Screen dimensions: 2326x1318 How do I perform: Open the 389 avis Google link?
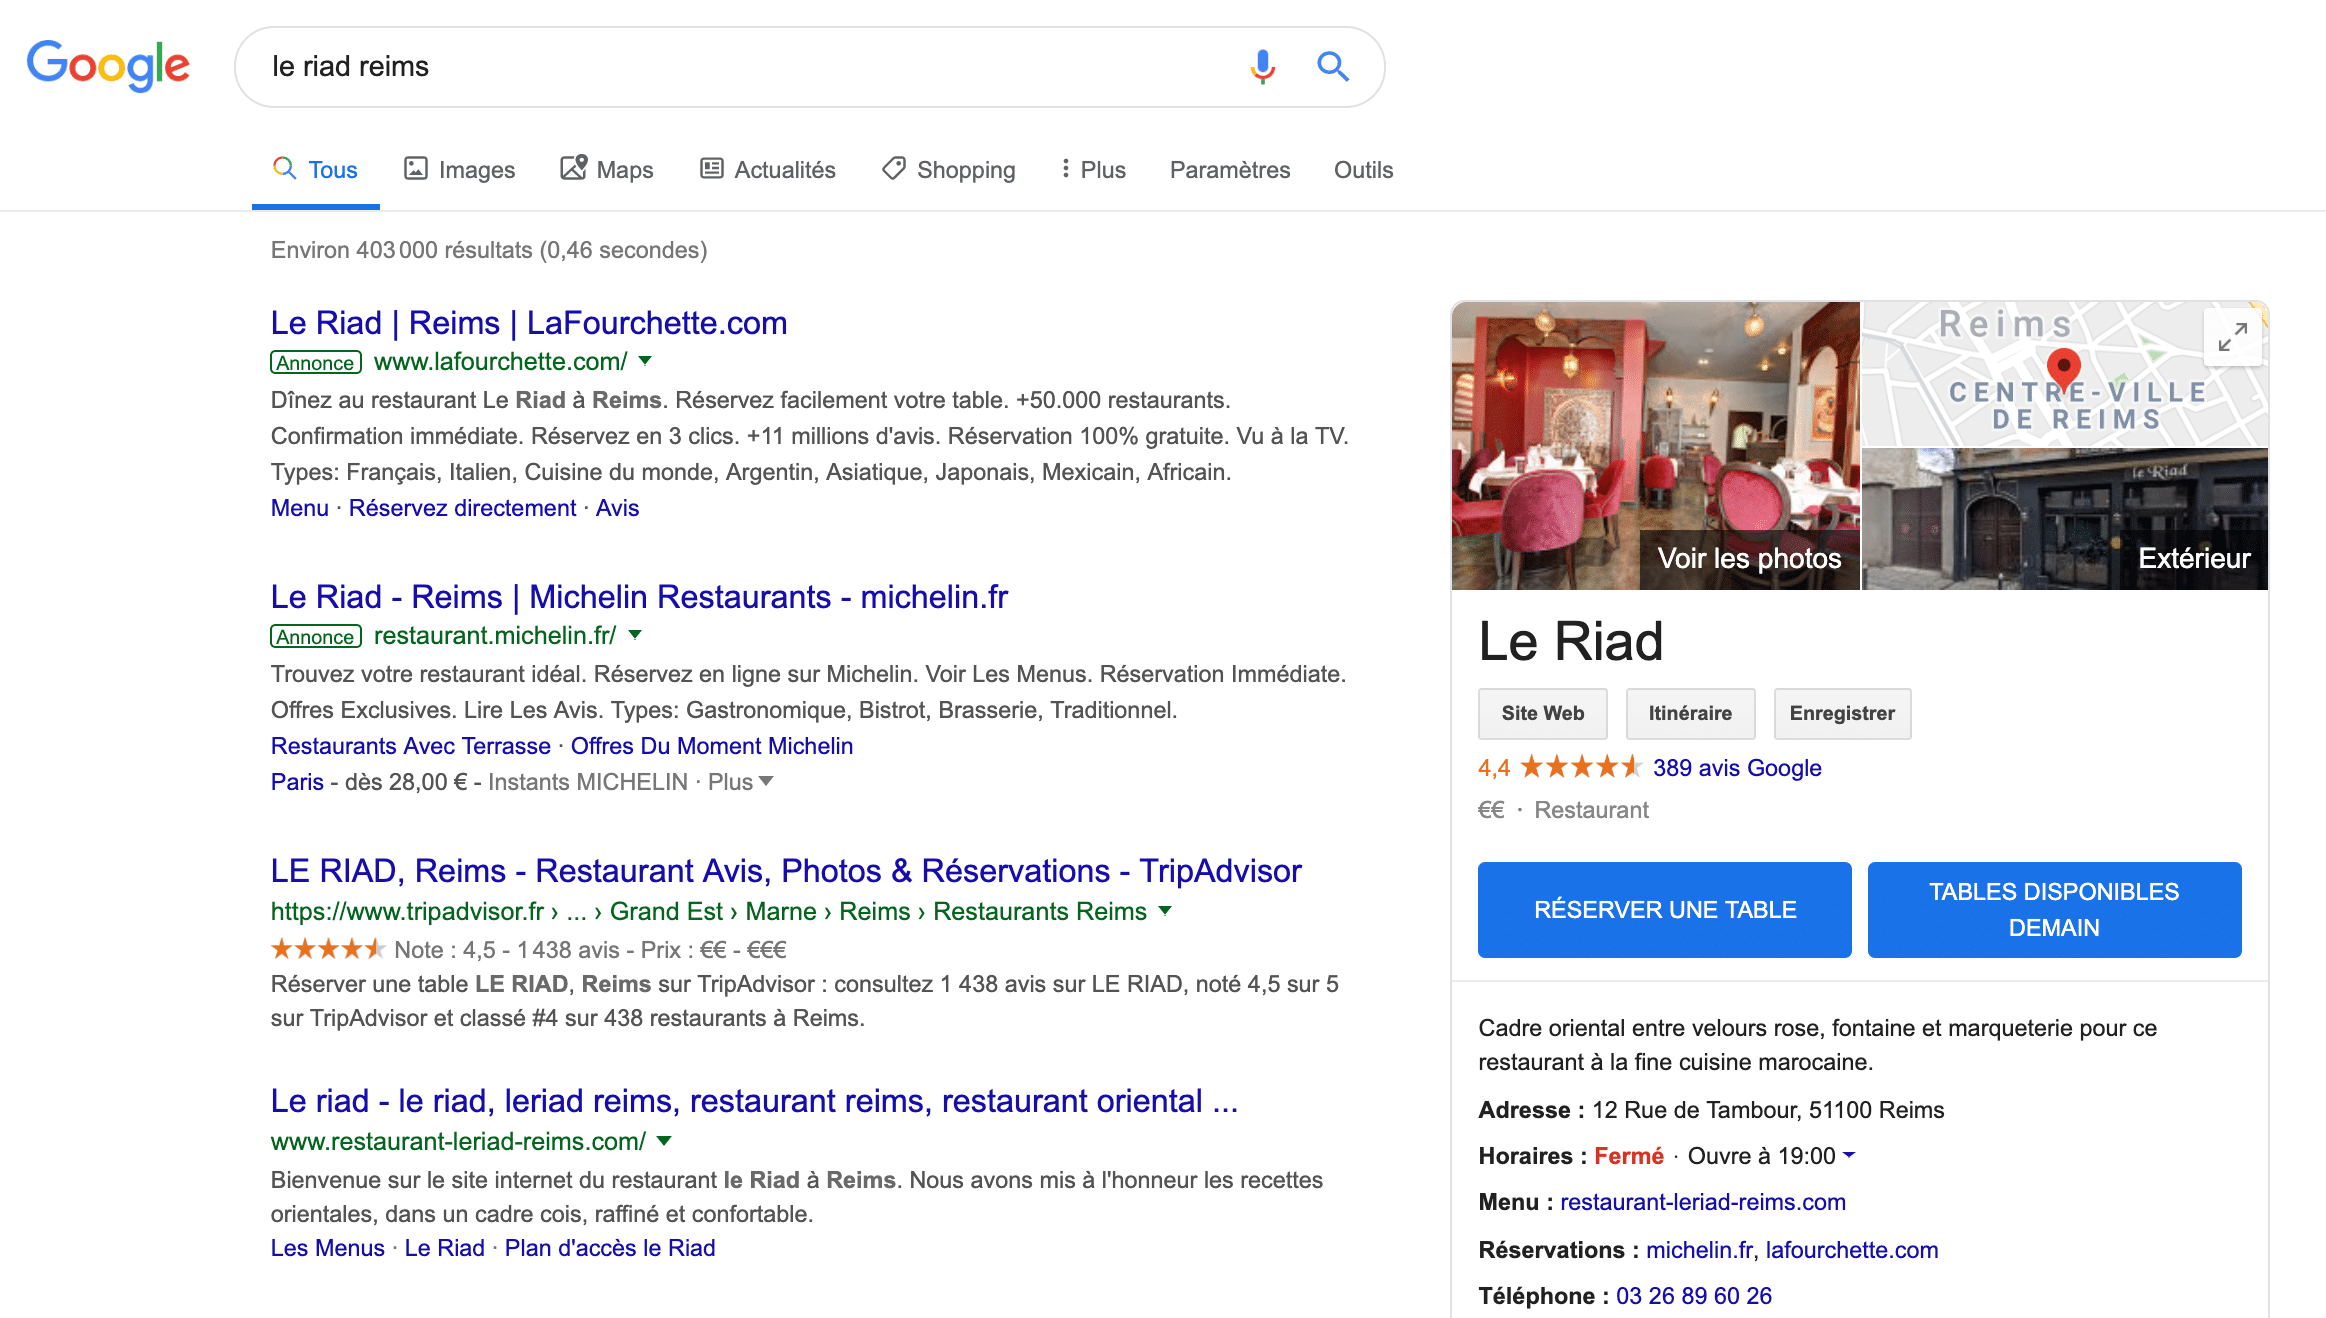[x=1736, y=767]
